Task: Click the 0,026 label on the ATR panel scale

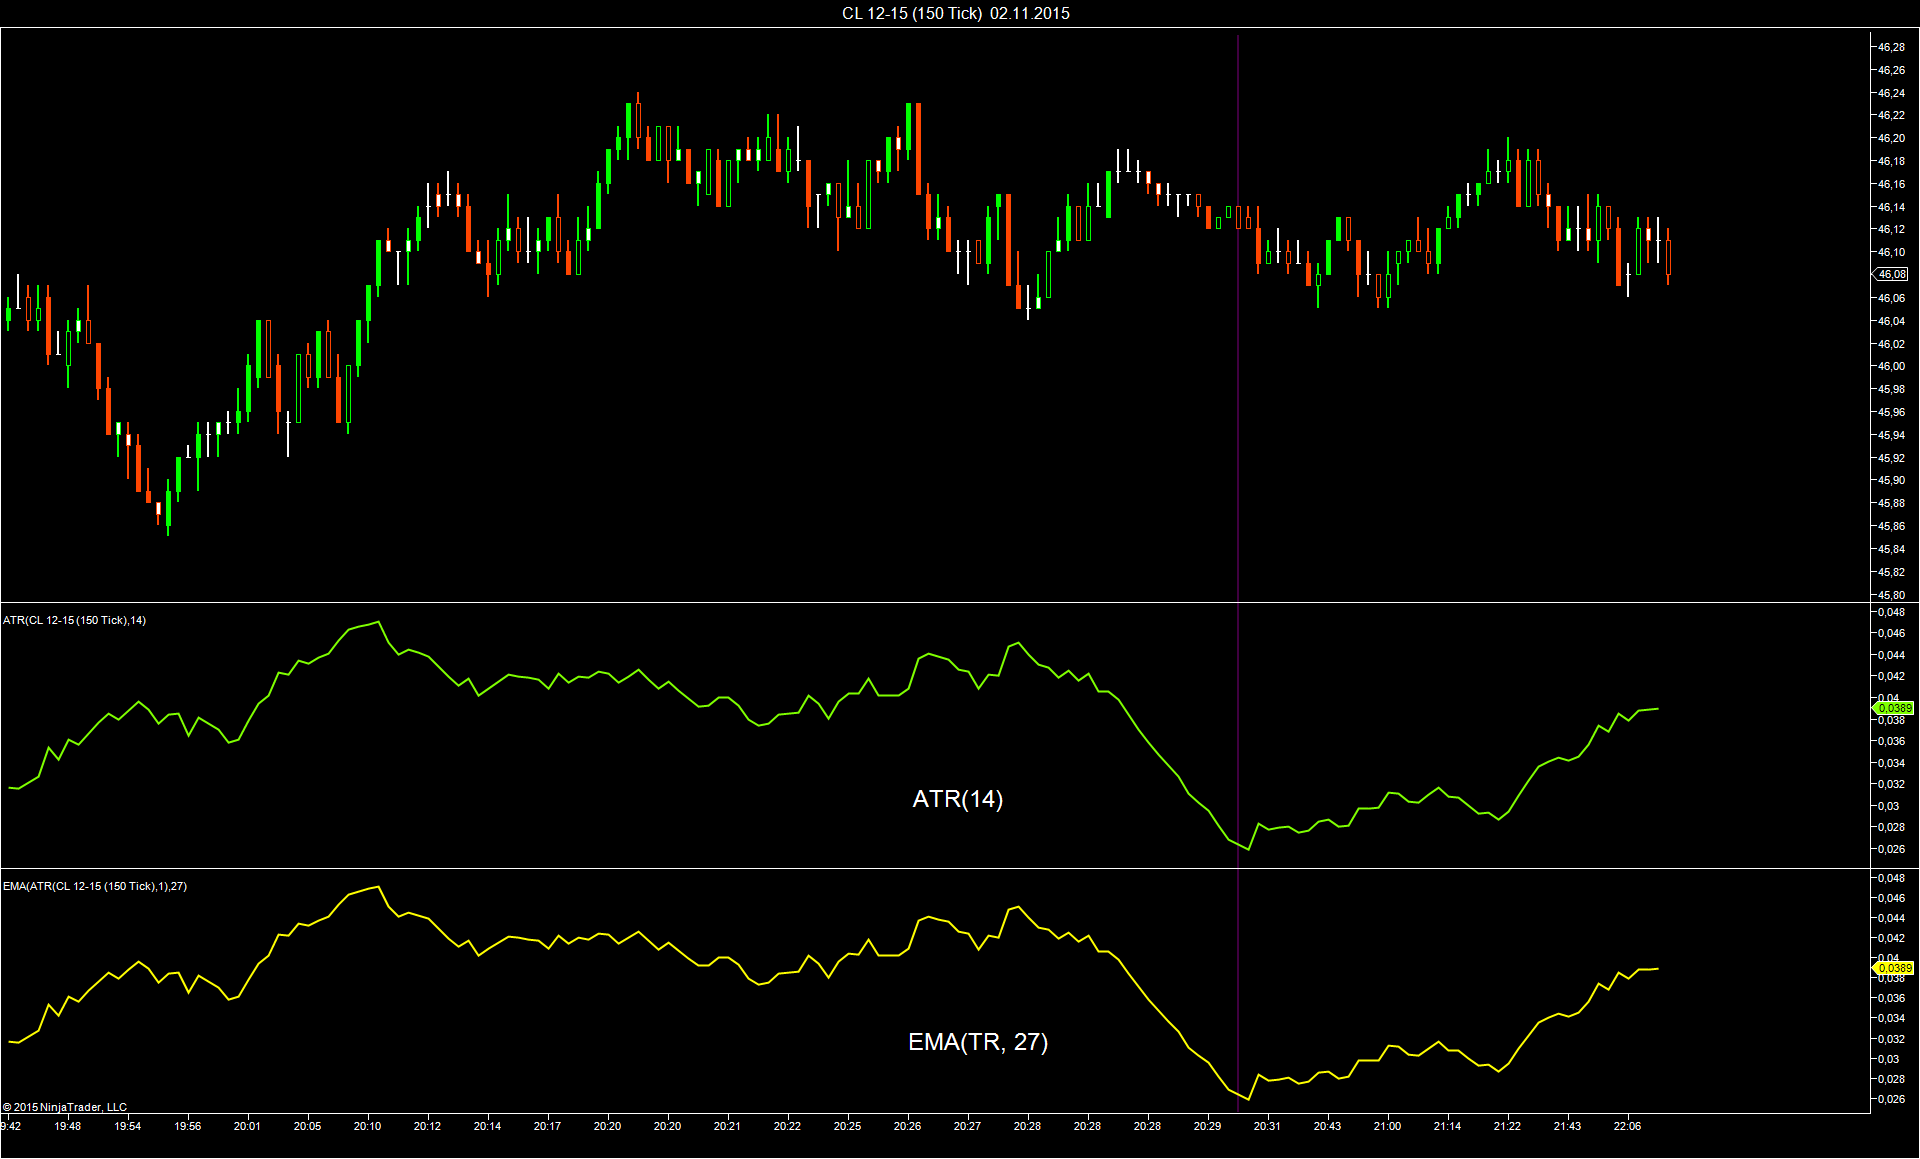Action: click(x=1890, y=849)
